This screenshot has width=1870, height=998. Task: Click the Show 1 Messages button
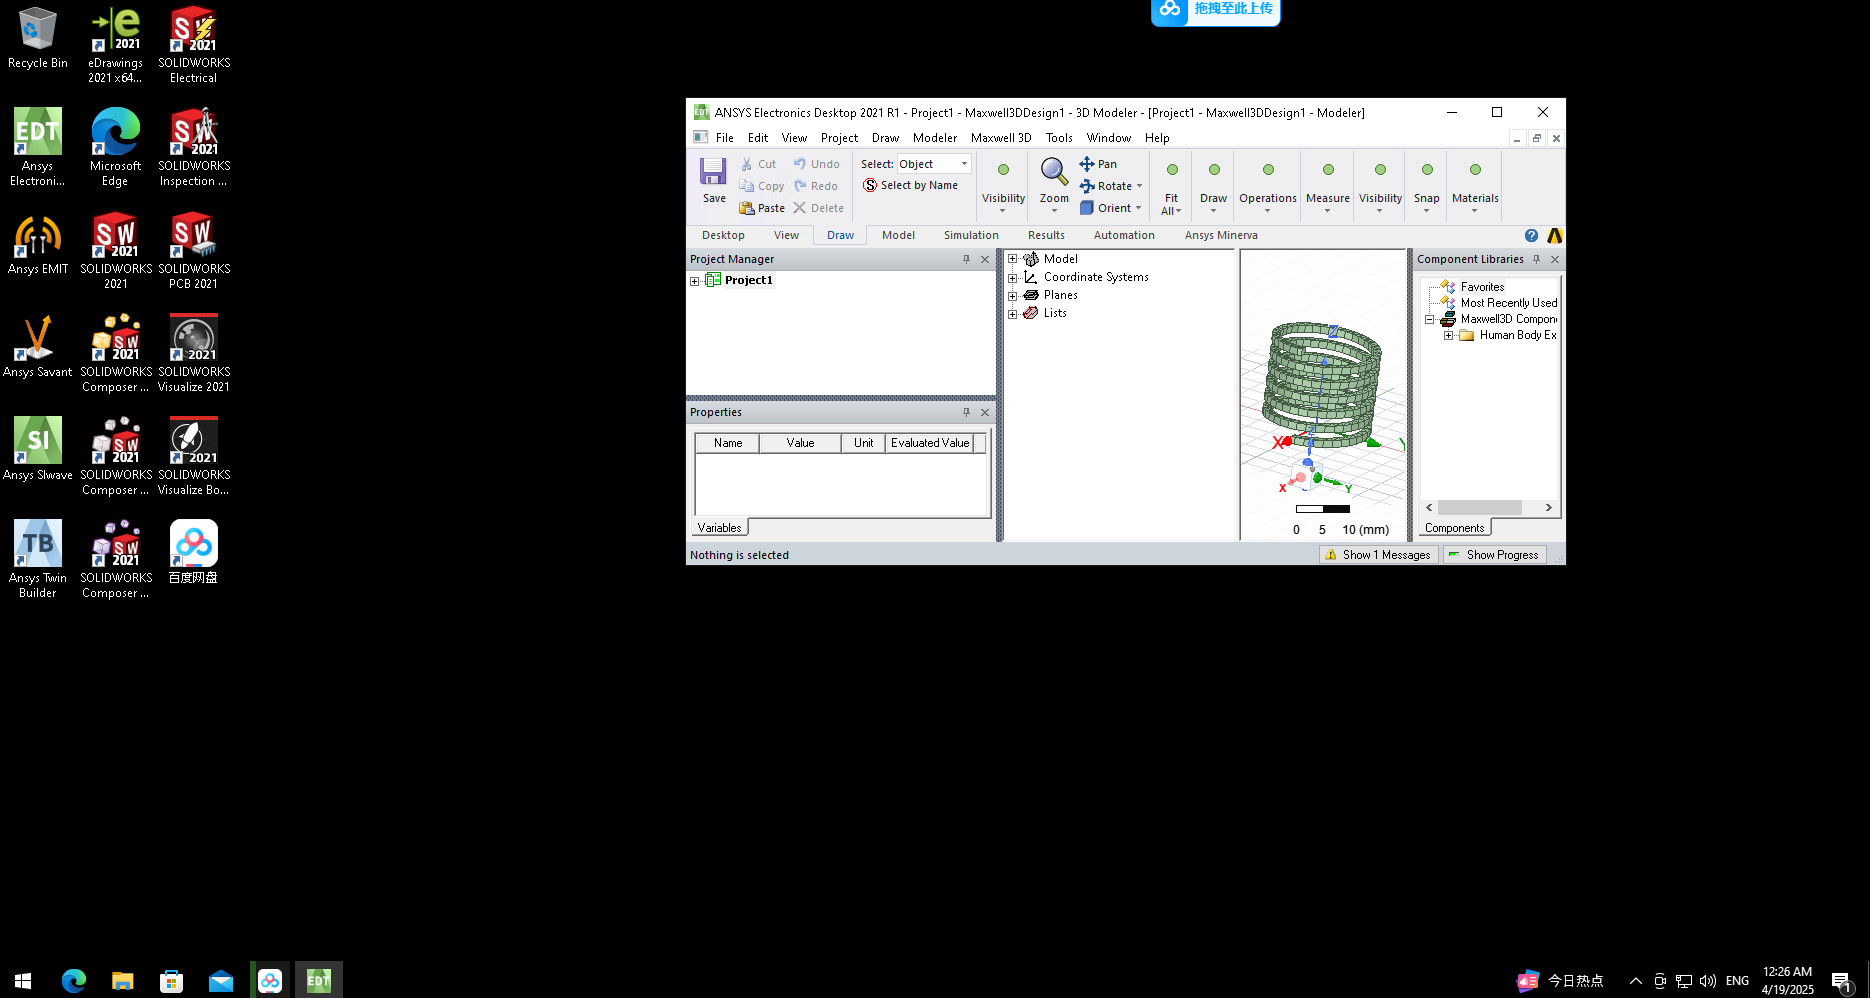coord(1378,555)
